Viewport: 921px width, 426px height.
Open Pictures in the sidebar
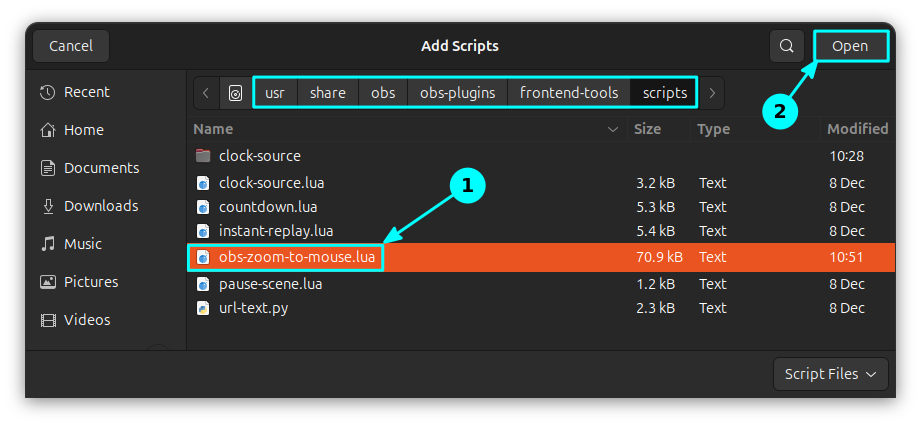coord(91,282)
